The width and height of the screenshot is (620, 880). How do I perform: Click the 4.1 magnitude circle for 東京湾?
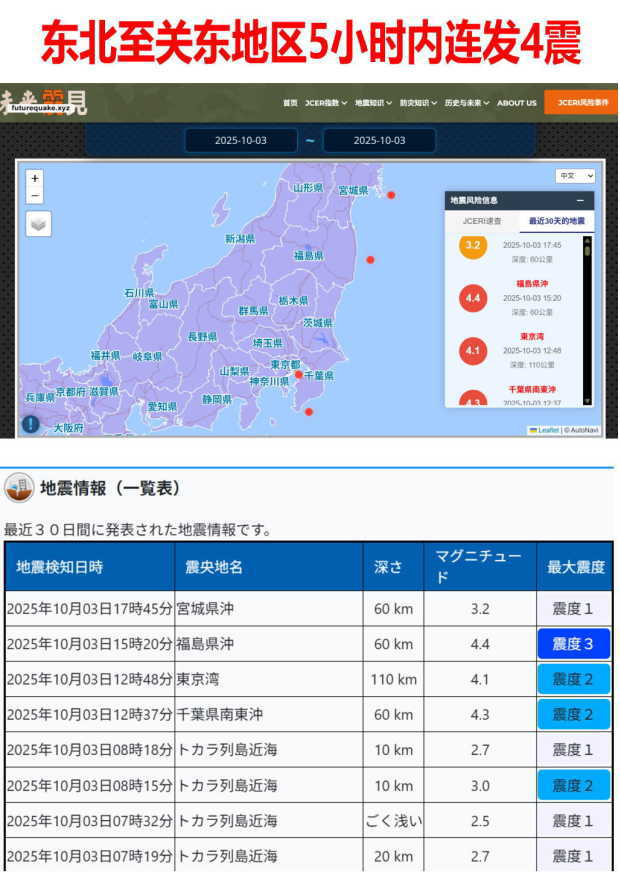(x=473, y=351)
